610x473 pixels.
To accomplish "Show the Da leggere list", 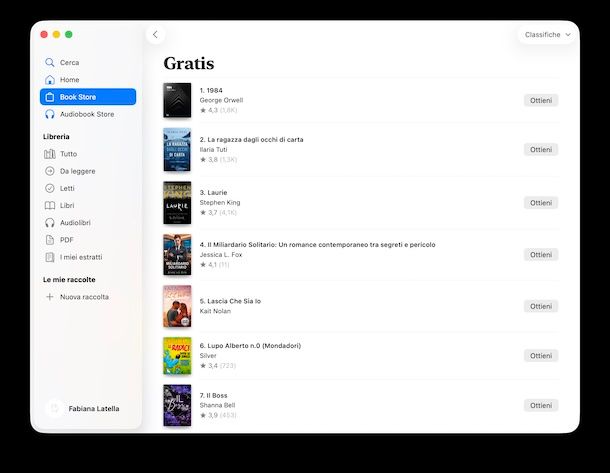I will click(x=77, y=171).
